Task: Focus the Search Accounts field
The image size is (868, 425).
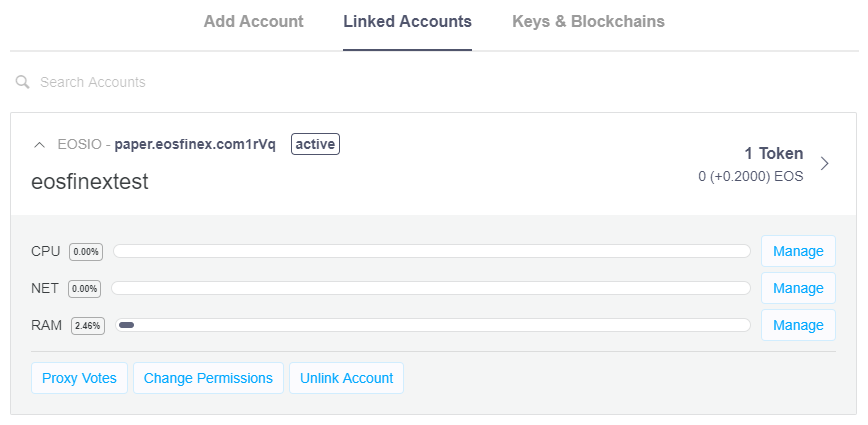Action: [x=434, y=82]
